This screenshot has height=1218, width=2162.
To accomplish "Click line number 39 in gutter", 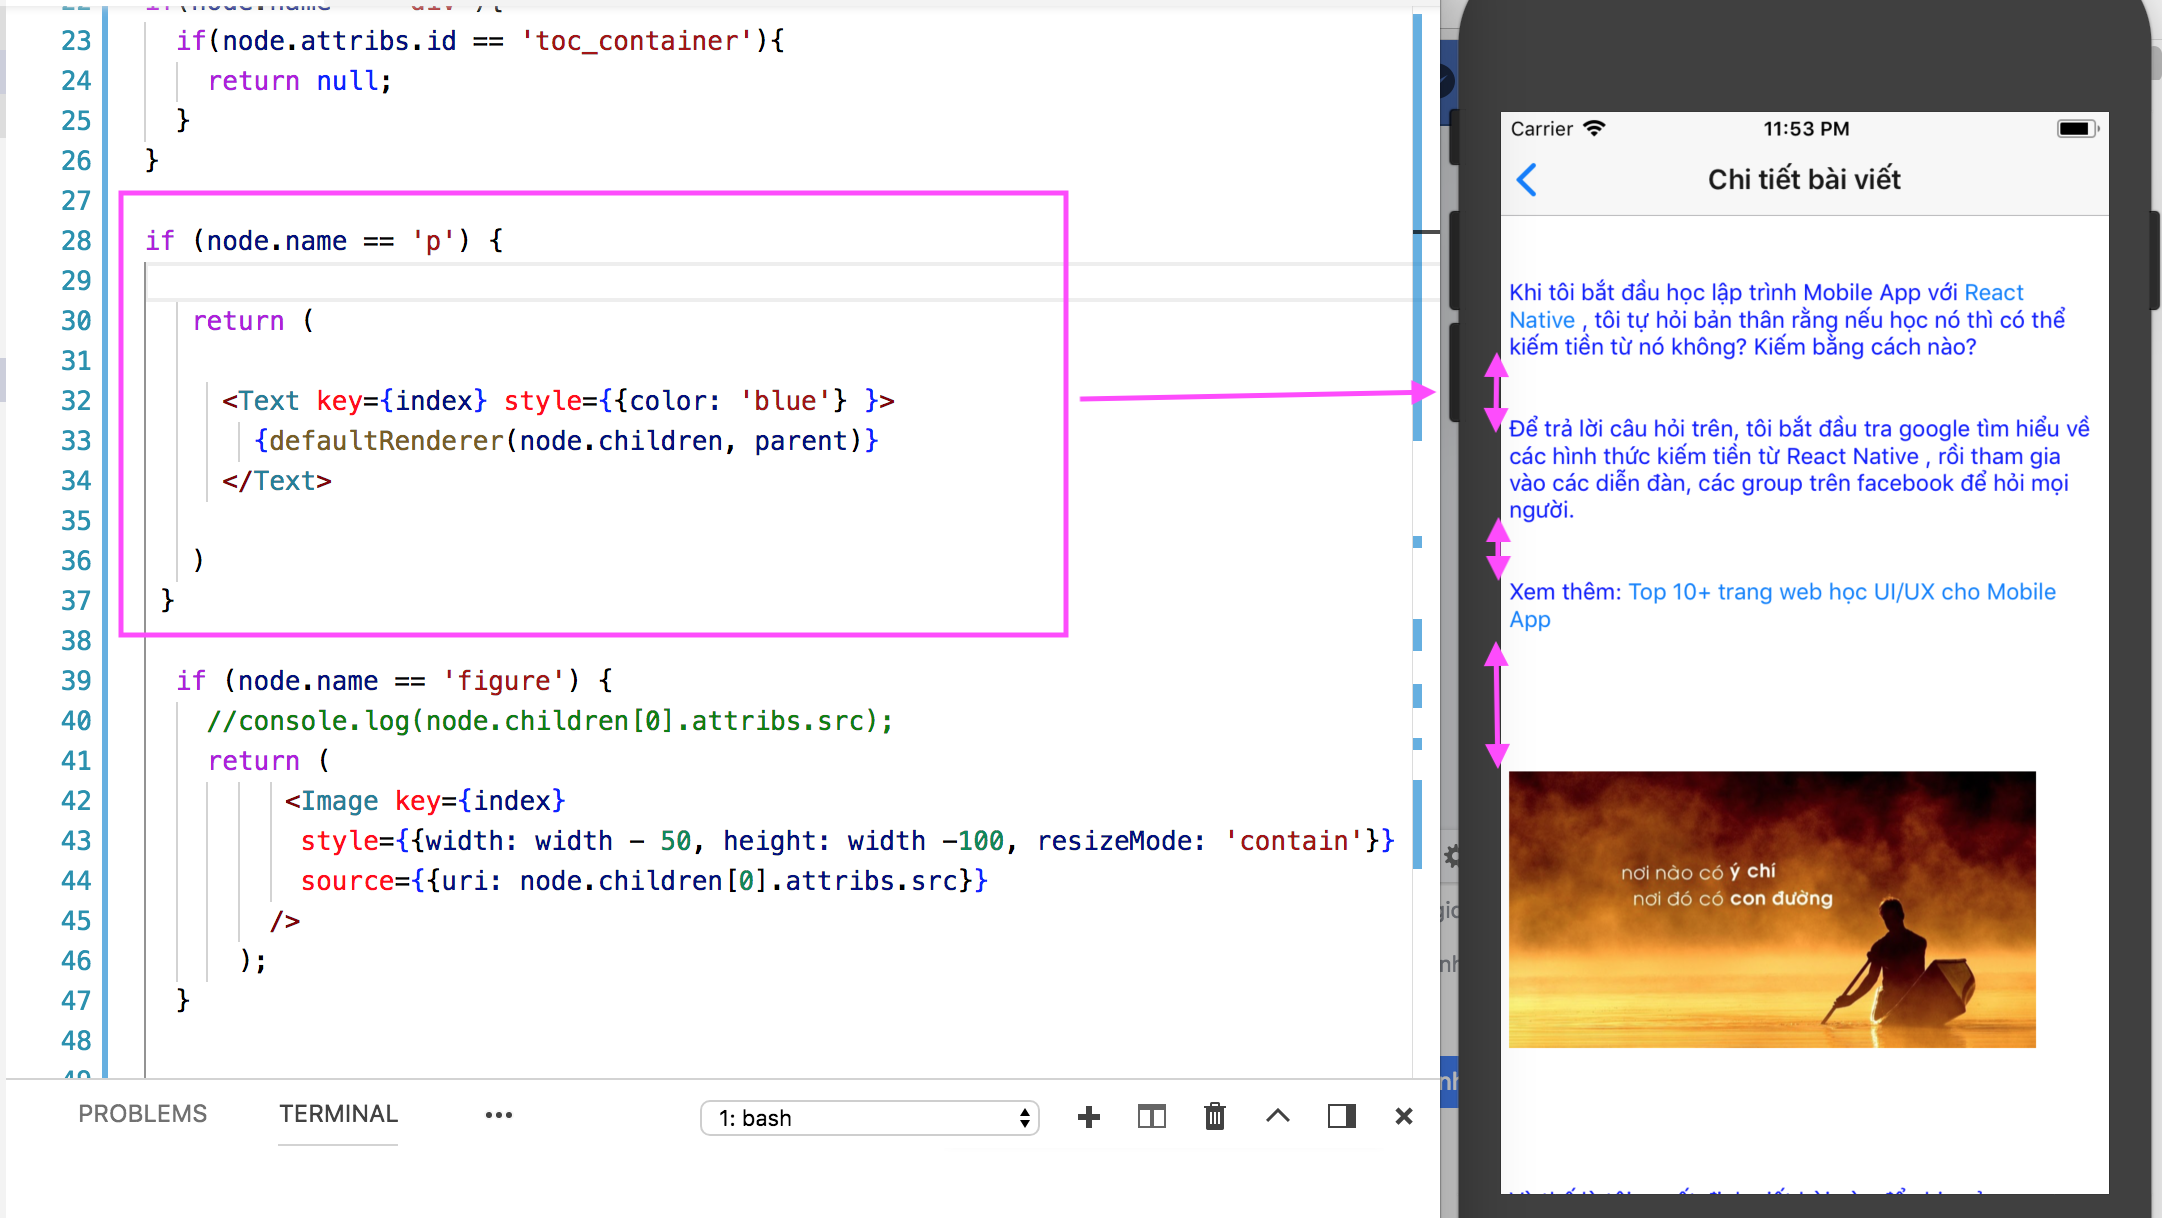I will 76,681.
